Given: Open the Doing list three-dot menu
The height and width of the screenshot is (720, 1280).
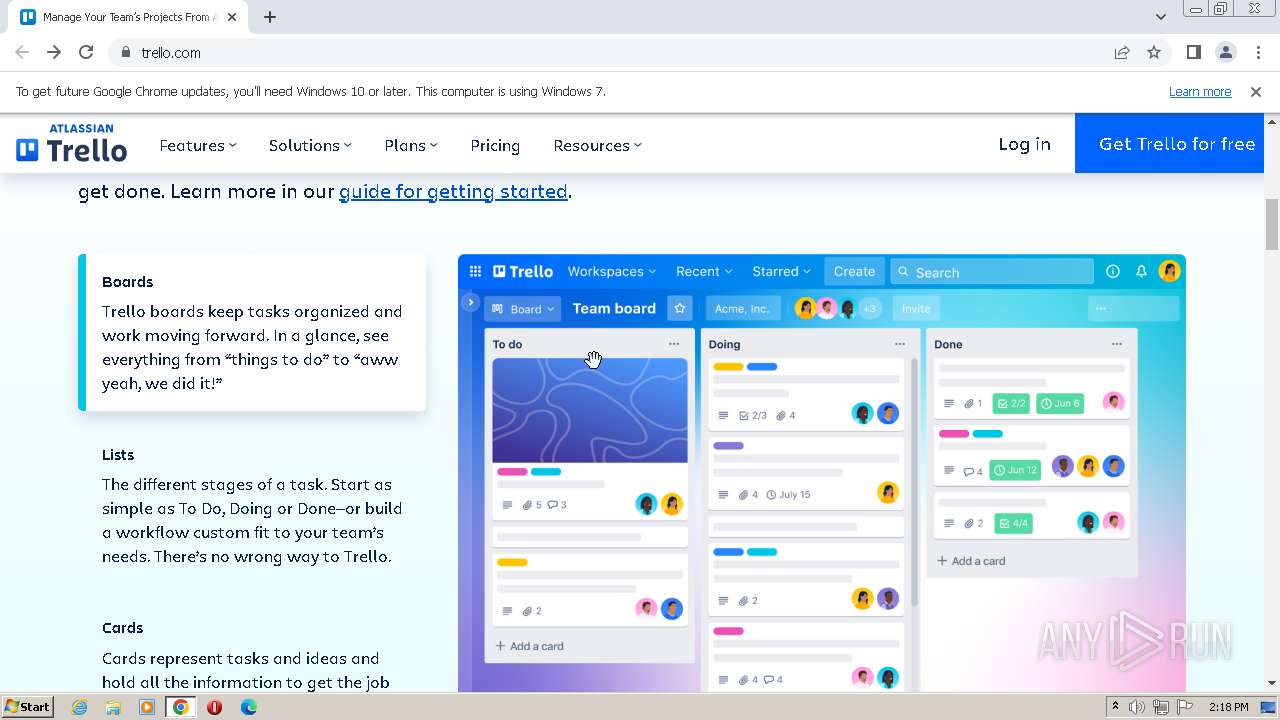Looking at the screenshot, I should coord(900,343).
